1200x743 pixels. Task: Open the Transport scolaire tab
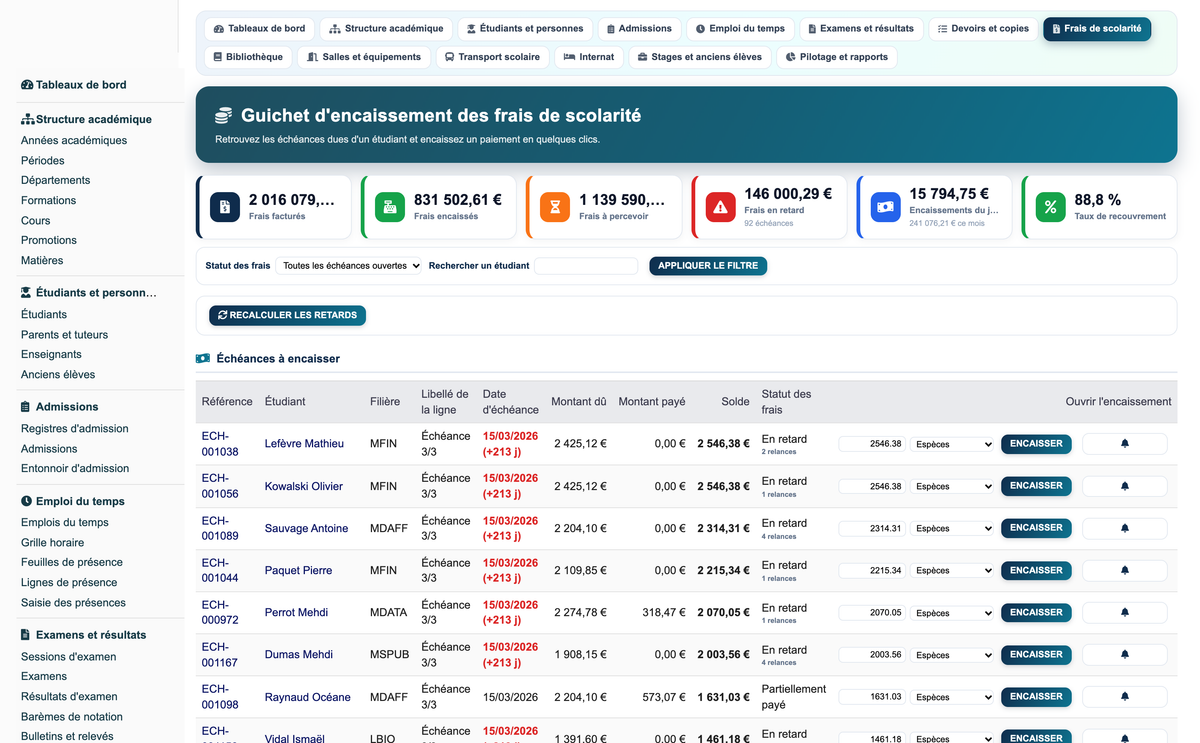492,57
